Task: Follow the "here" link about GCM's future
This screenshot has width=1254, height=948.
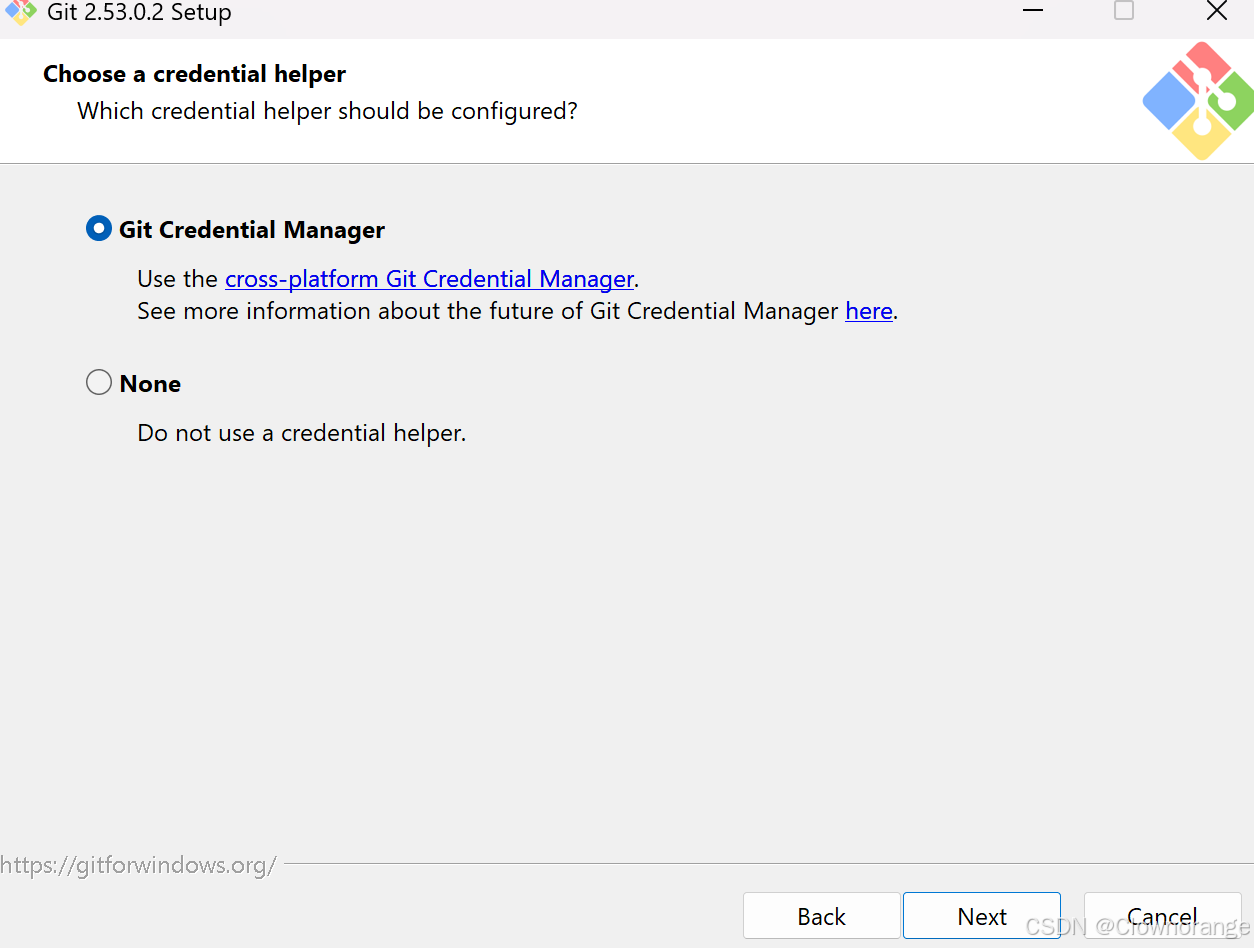Action: tap(869, 311)
